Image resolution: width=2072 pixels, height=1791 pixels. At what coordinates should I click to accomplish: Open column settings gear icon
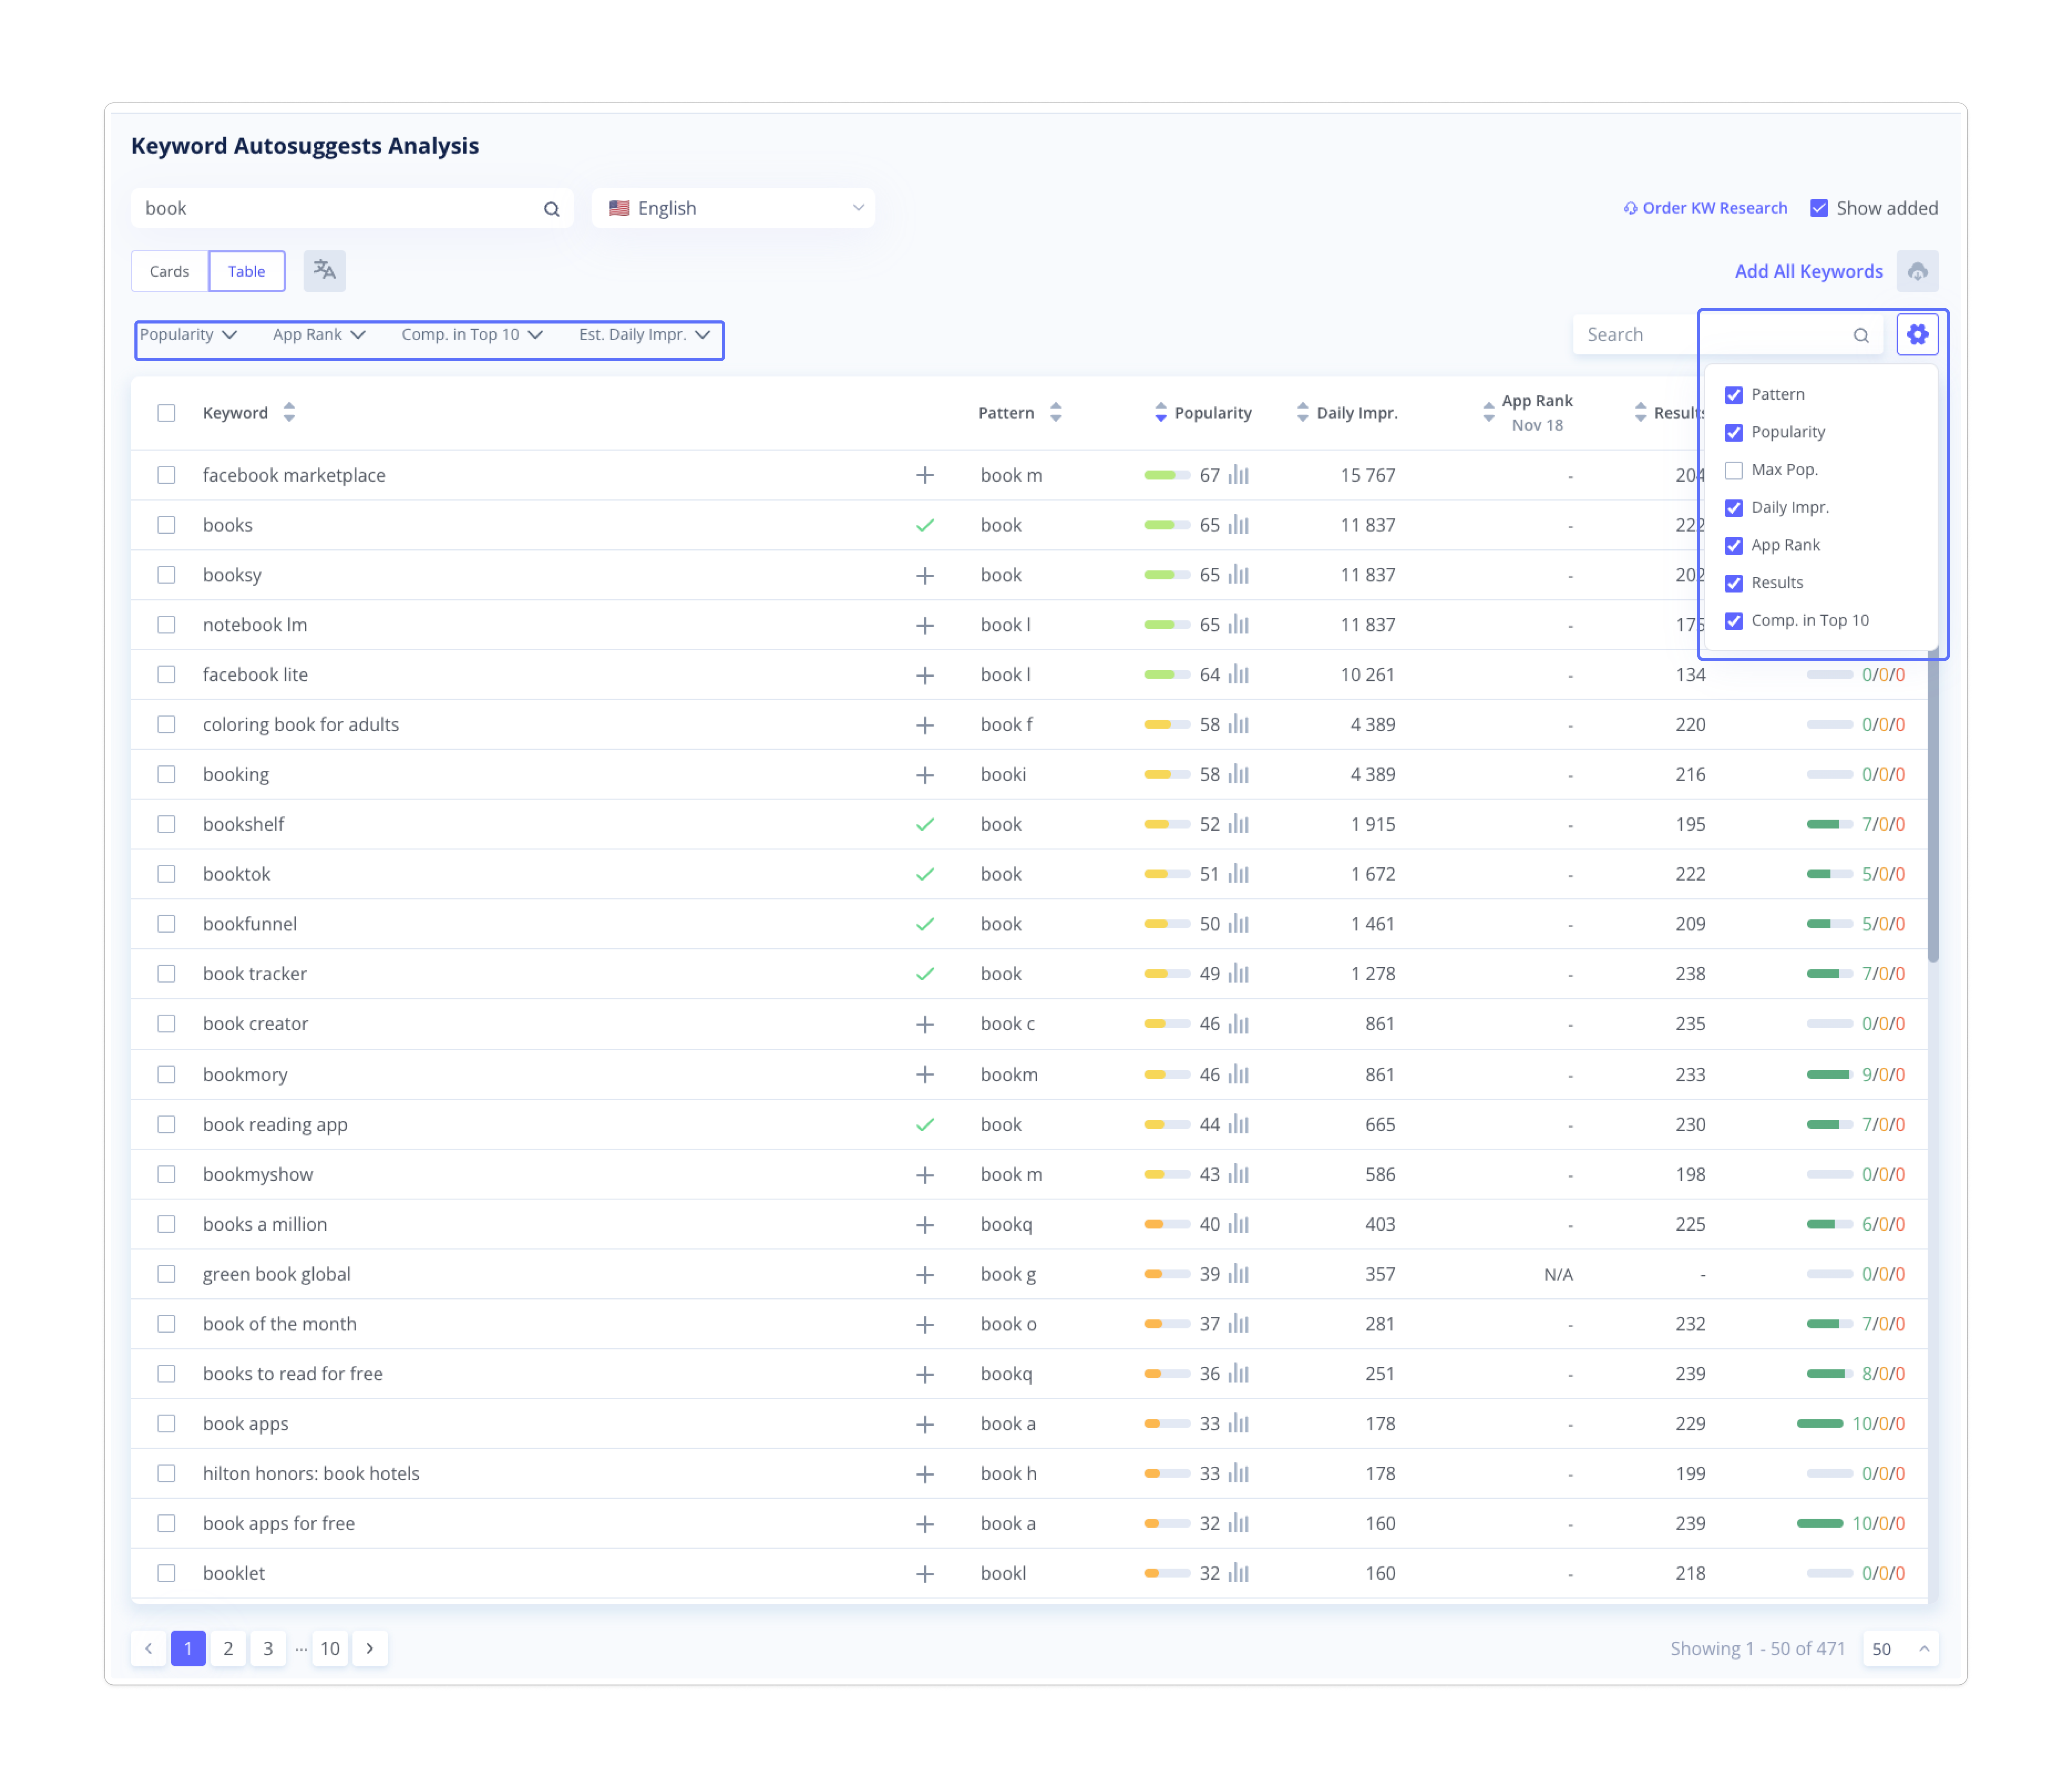coord(1916,335)
